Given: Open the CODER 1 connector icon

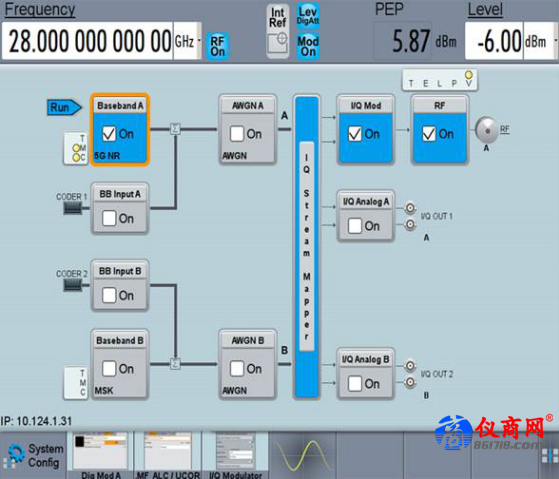Looking at the screenshot, I should tap(73, 208).
